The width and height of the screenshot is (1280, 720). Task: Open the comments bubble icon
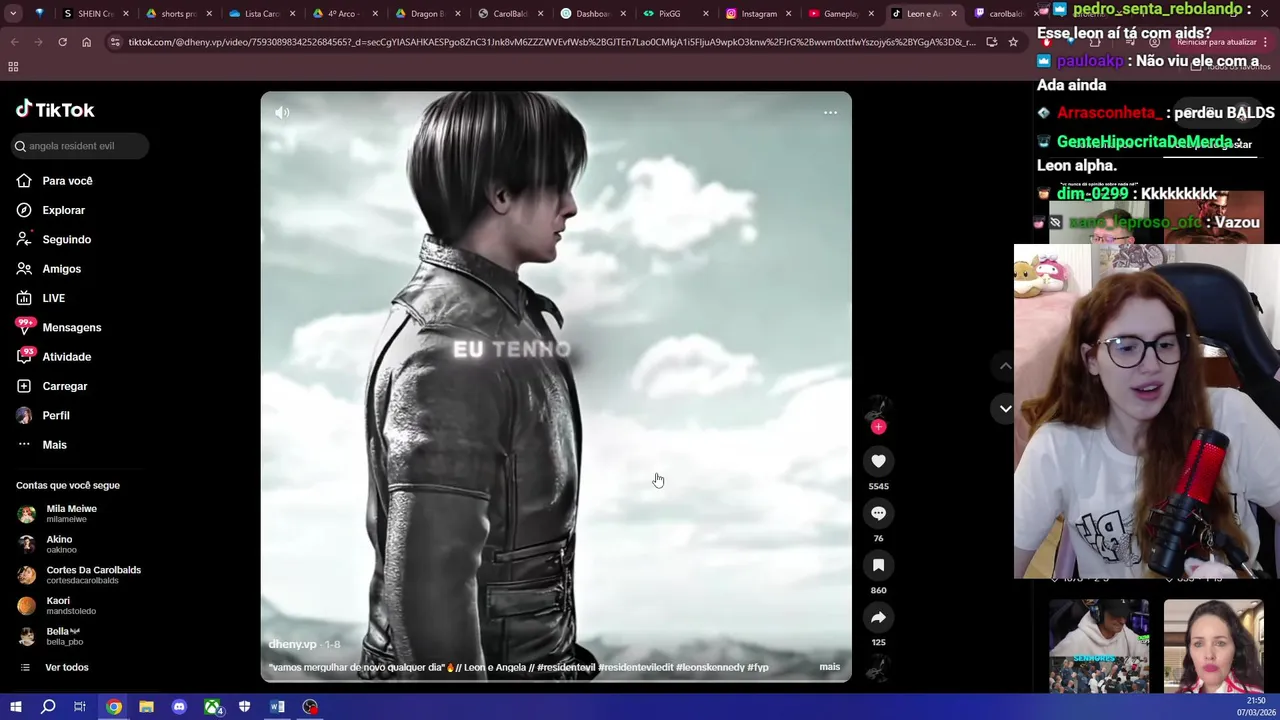878,513
